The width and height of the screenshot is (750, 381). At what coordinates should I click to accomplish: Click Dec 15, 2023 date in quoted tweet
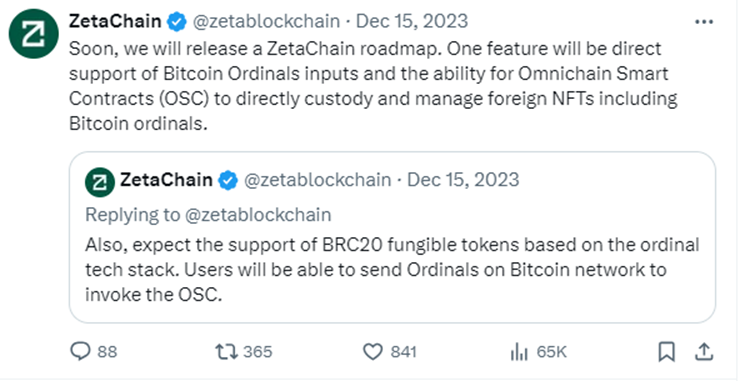point(463,180)
